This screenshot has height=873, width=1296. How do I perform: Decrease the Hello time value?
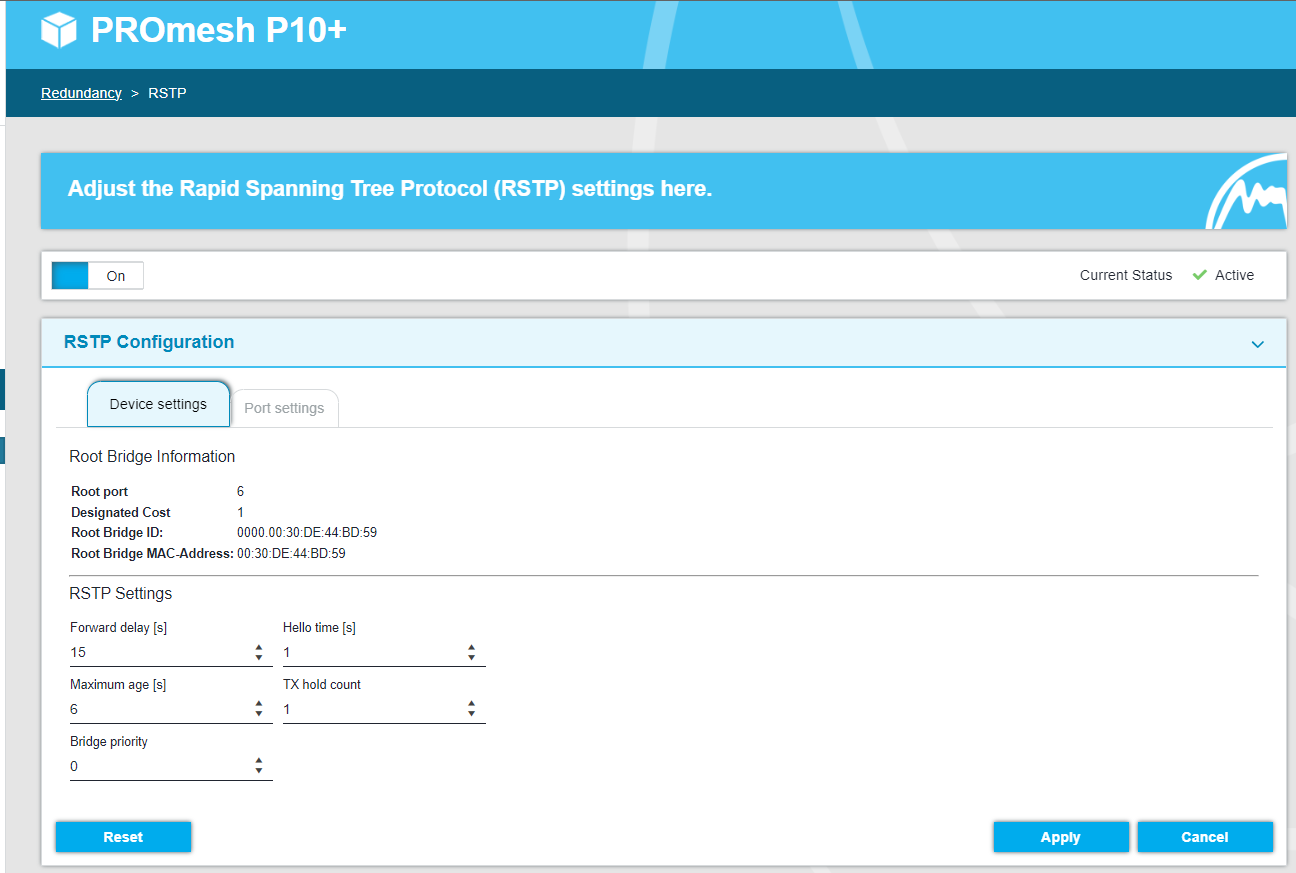pyautogui.click(x=472, y=658)
